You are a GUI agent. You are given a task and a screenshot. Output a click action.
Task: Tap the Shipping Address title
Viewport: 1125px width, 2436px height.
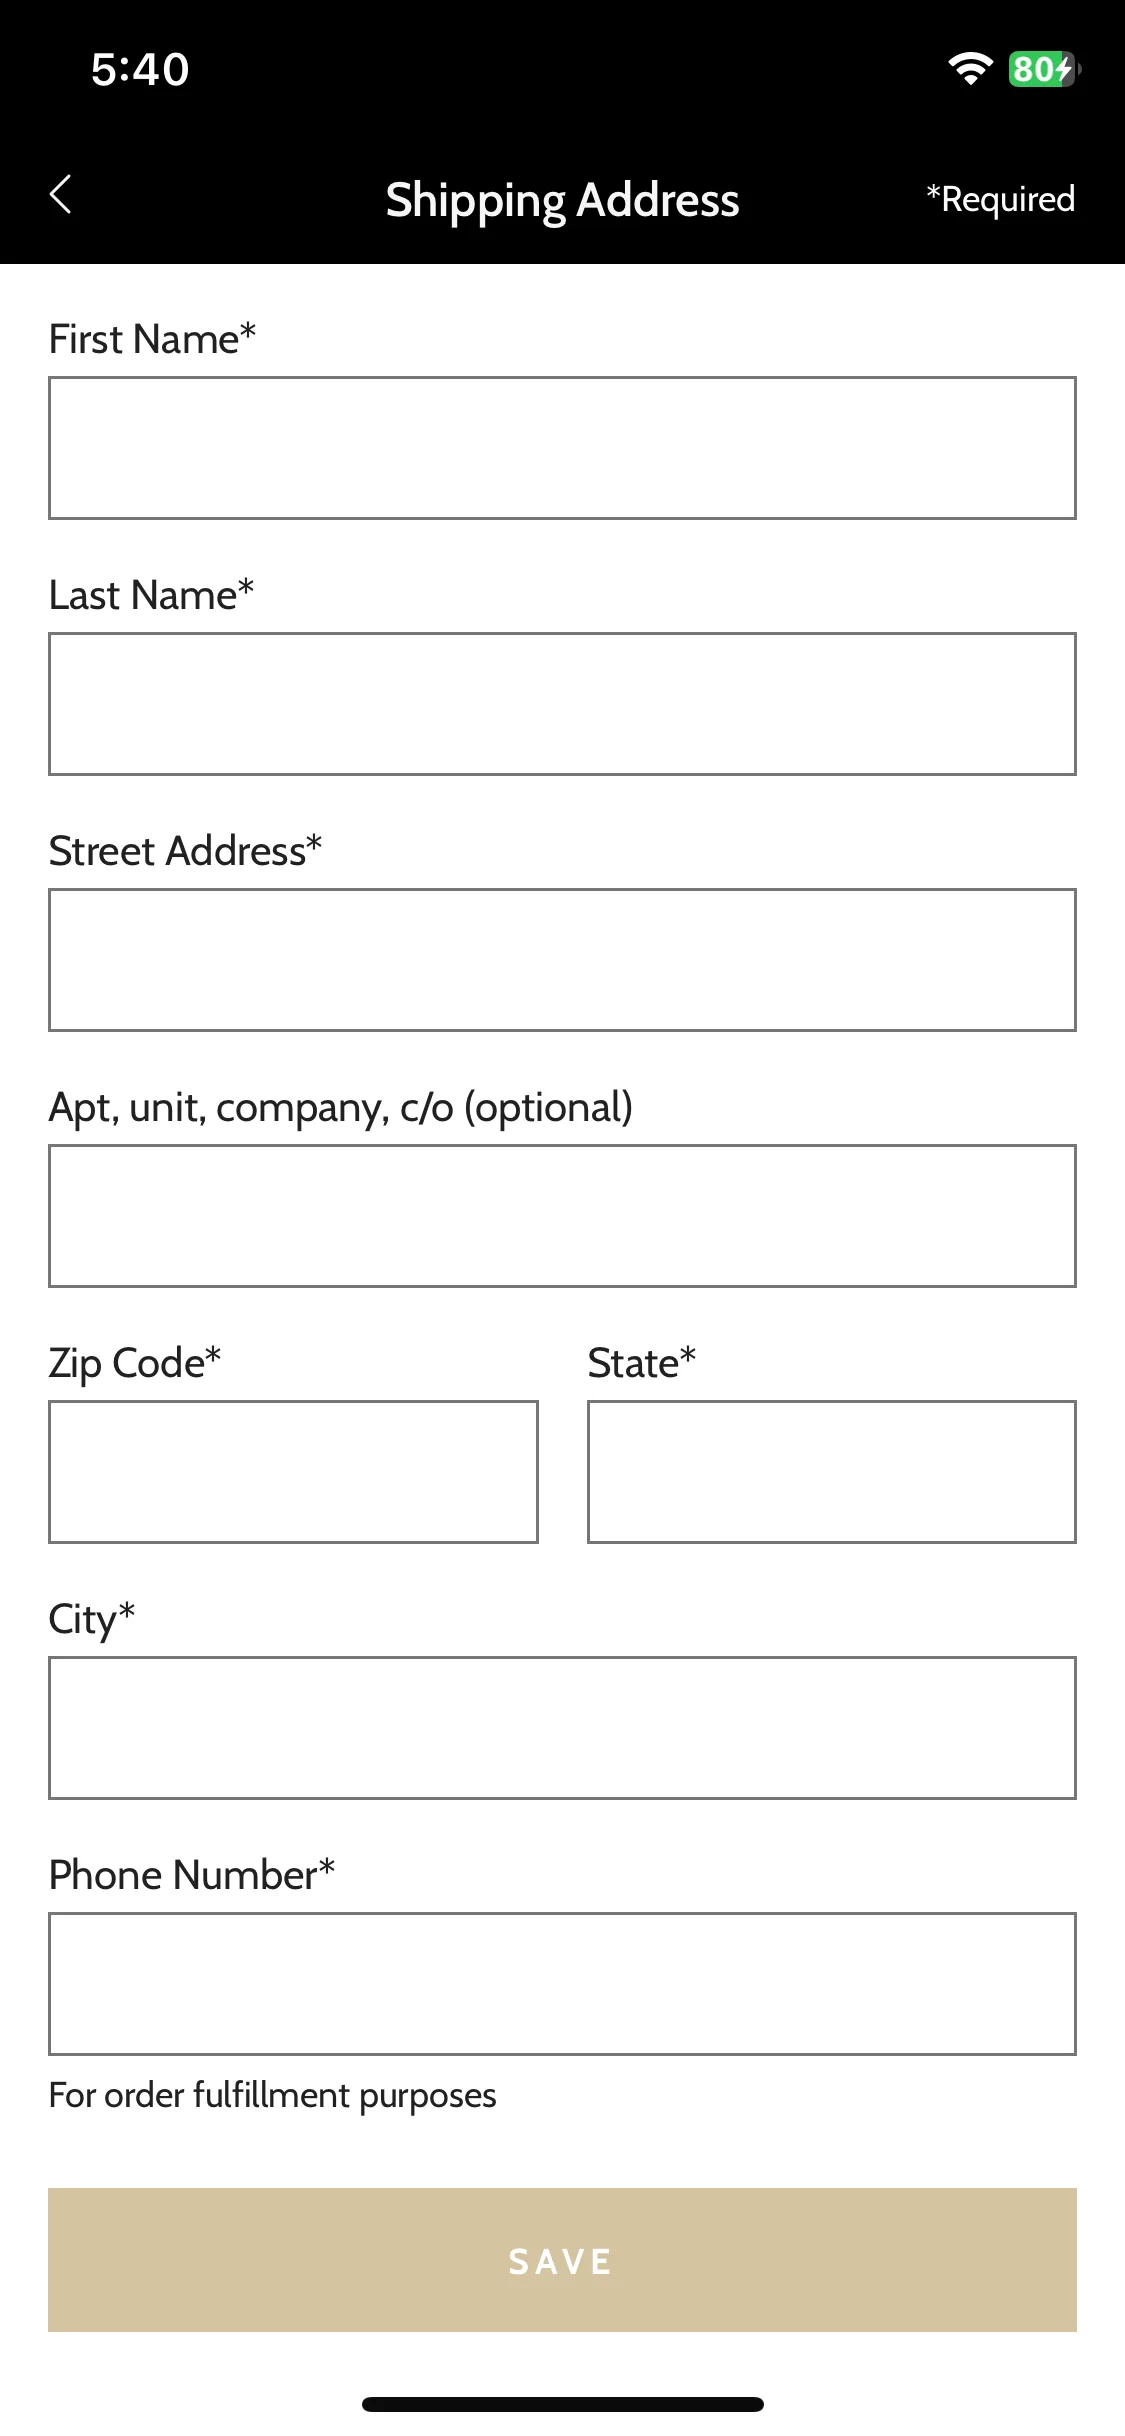[x=562, y=200]
